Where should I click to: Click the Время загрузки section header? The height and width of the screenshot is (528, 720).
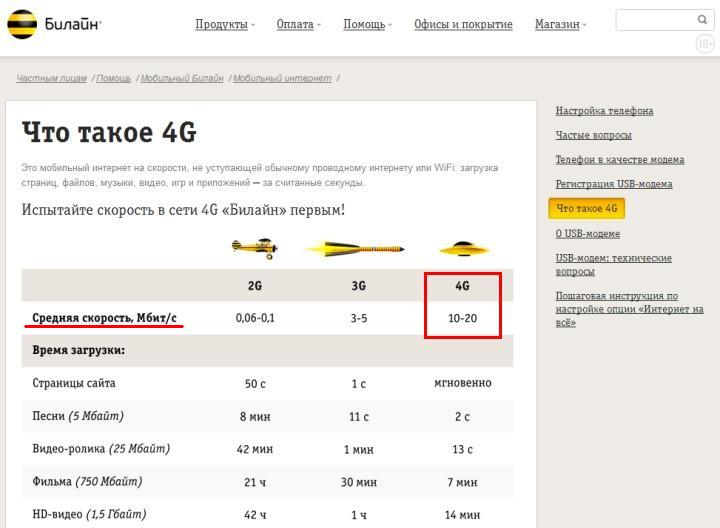(79, 350)
